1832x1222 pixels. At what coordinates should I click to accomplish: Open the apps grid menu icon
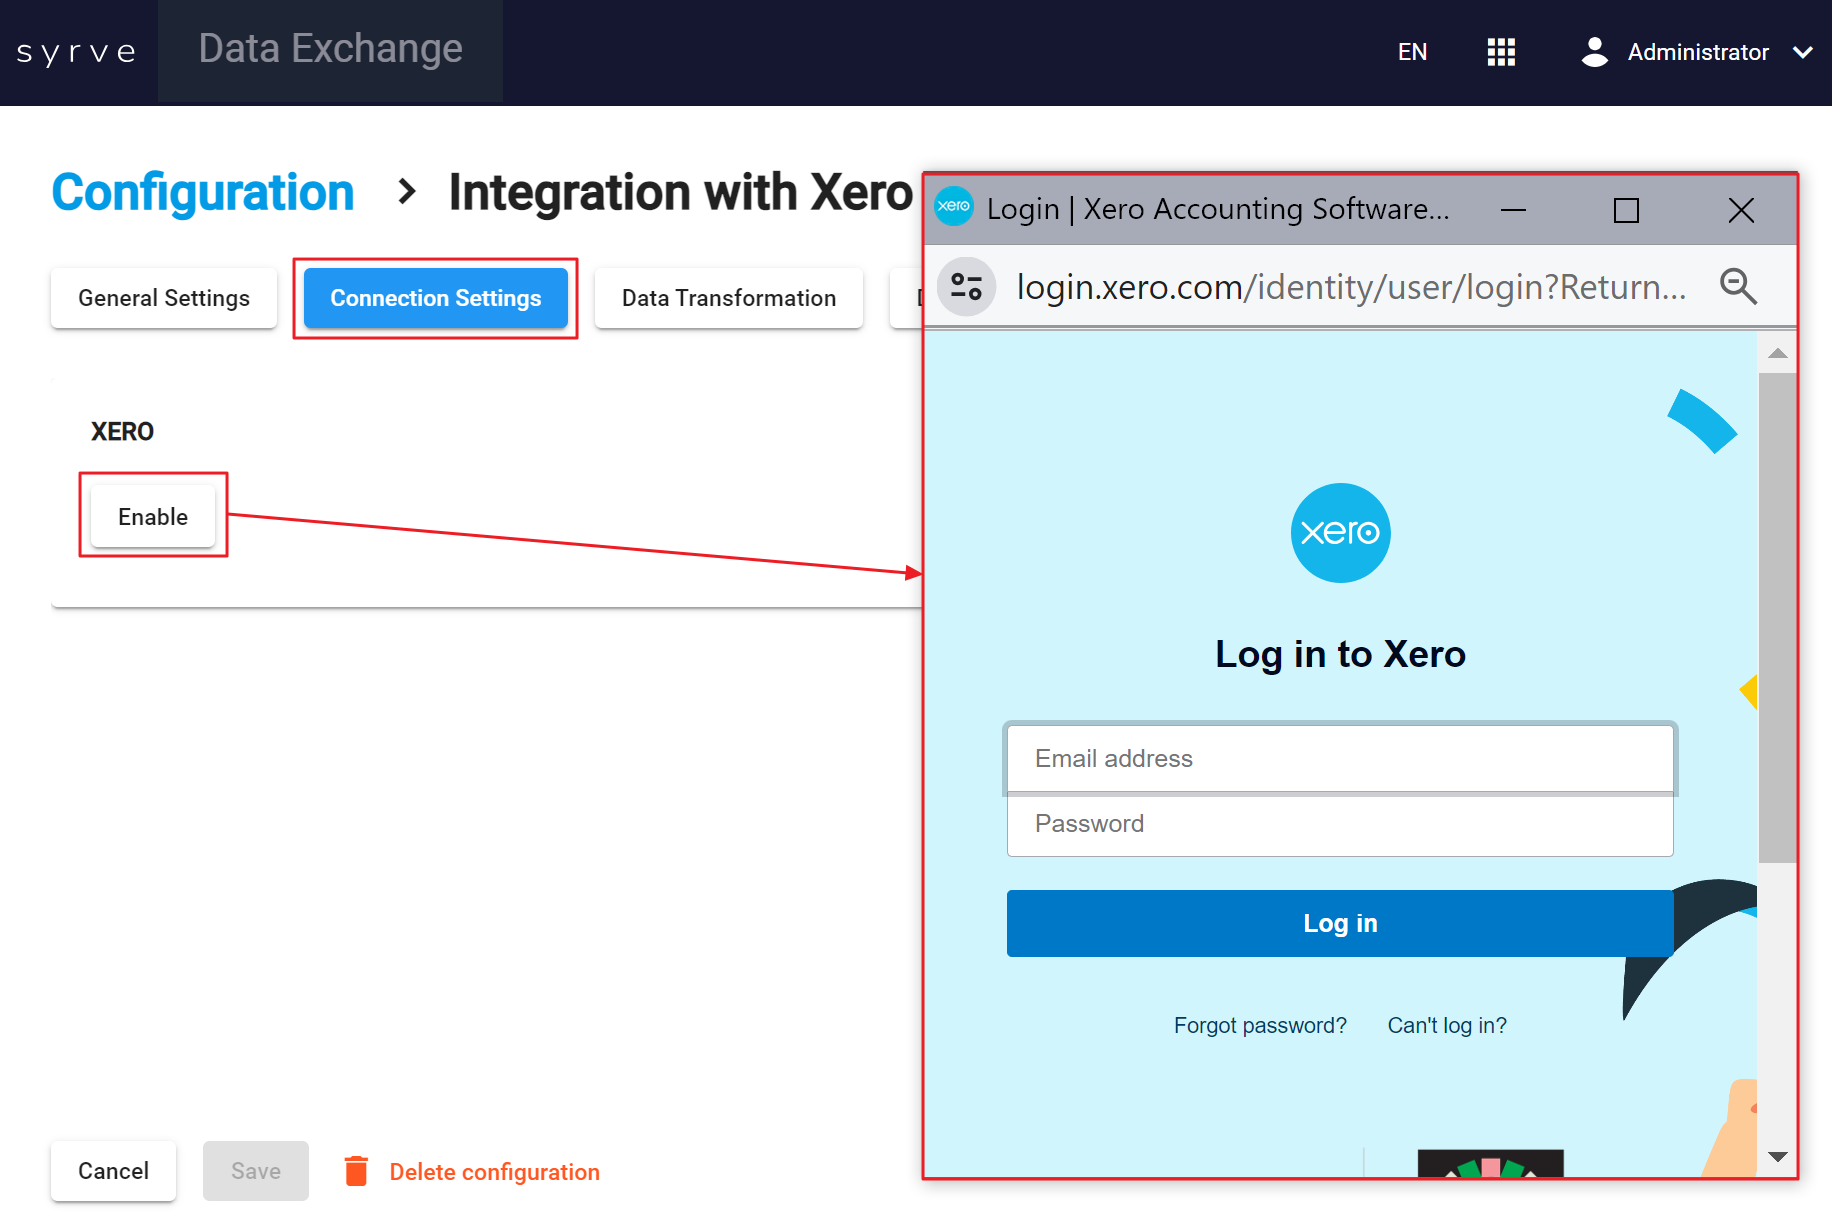pyautogui.click(x=1501, y=52)
